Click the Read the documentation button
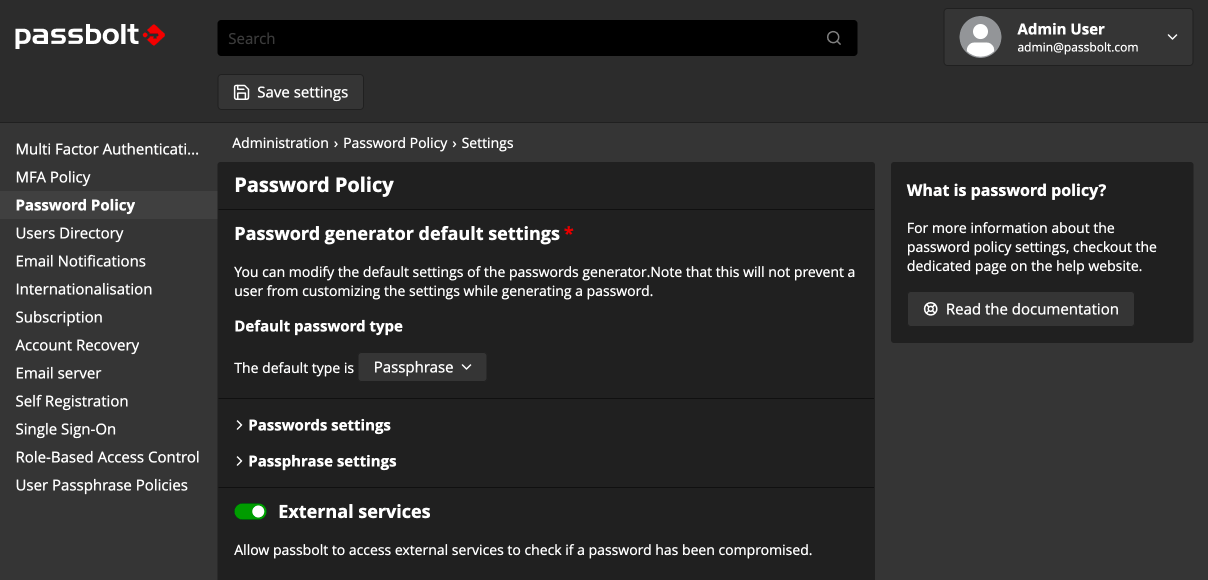Screen dimensions: 1208x580 pos(1020,309)
